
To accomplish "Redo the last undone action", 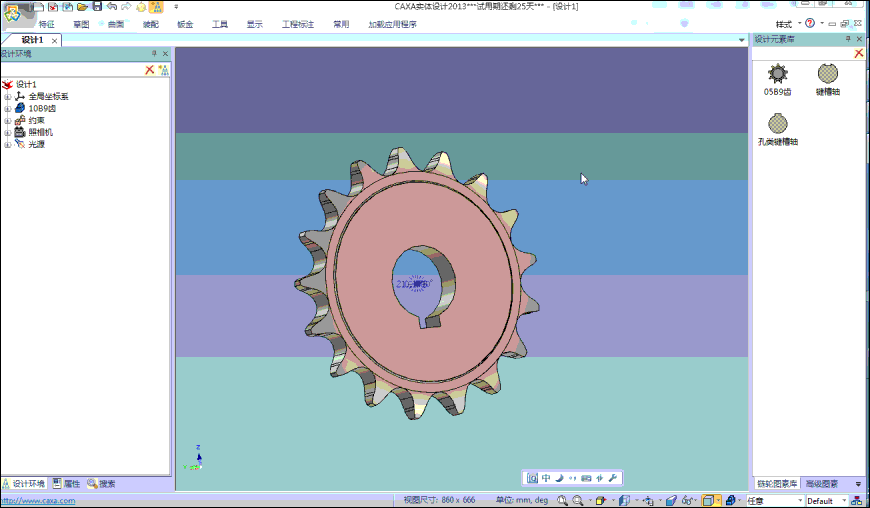I will point(126,7).
